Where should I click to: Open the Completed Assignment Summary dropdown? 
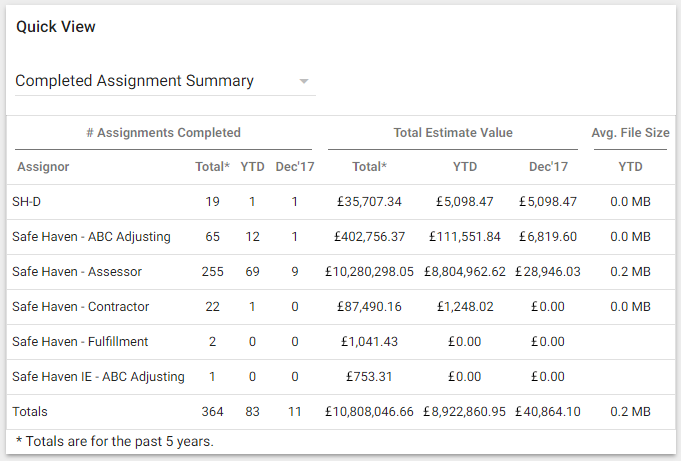(165, 81)
